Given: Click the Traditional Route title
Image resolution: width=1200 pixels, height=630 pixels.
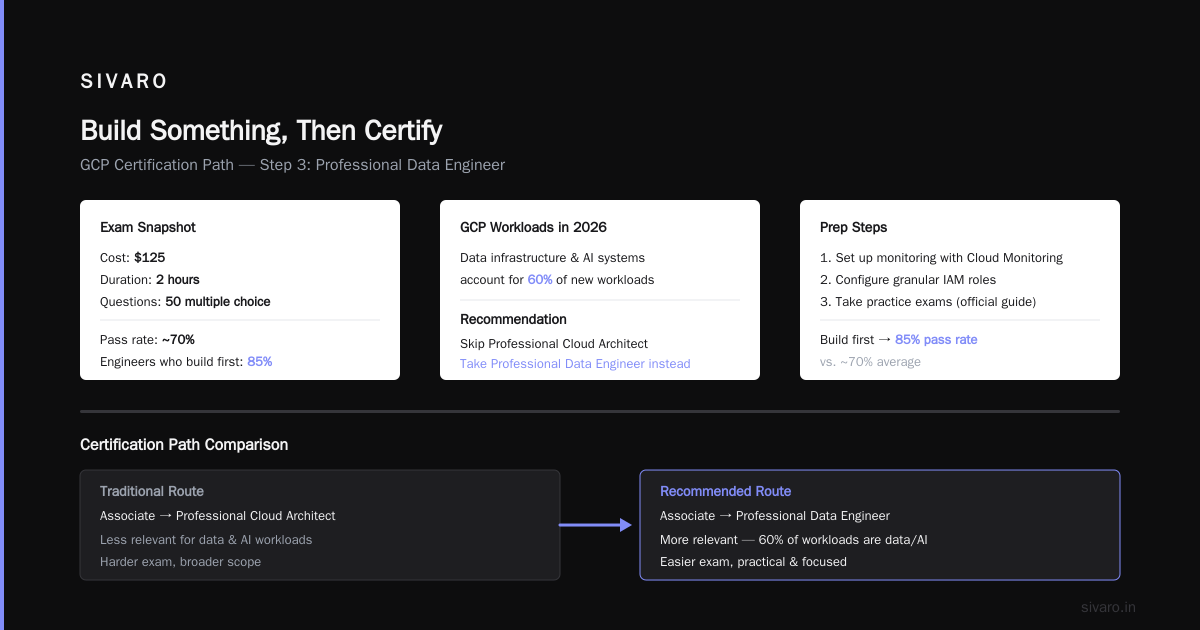Looking at the screenshot, I should (152, 491).
